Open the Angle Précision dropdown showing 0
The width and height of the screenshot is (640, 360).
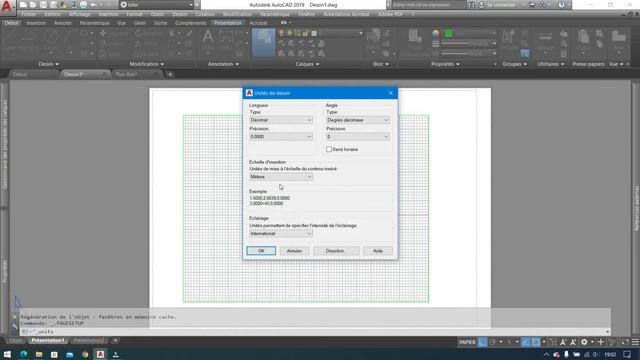click(x=358, y=137)
